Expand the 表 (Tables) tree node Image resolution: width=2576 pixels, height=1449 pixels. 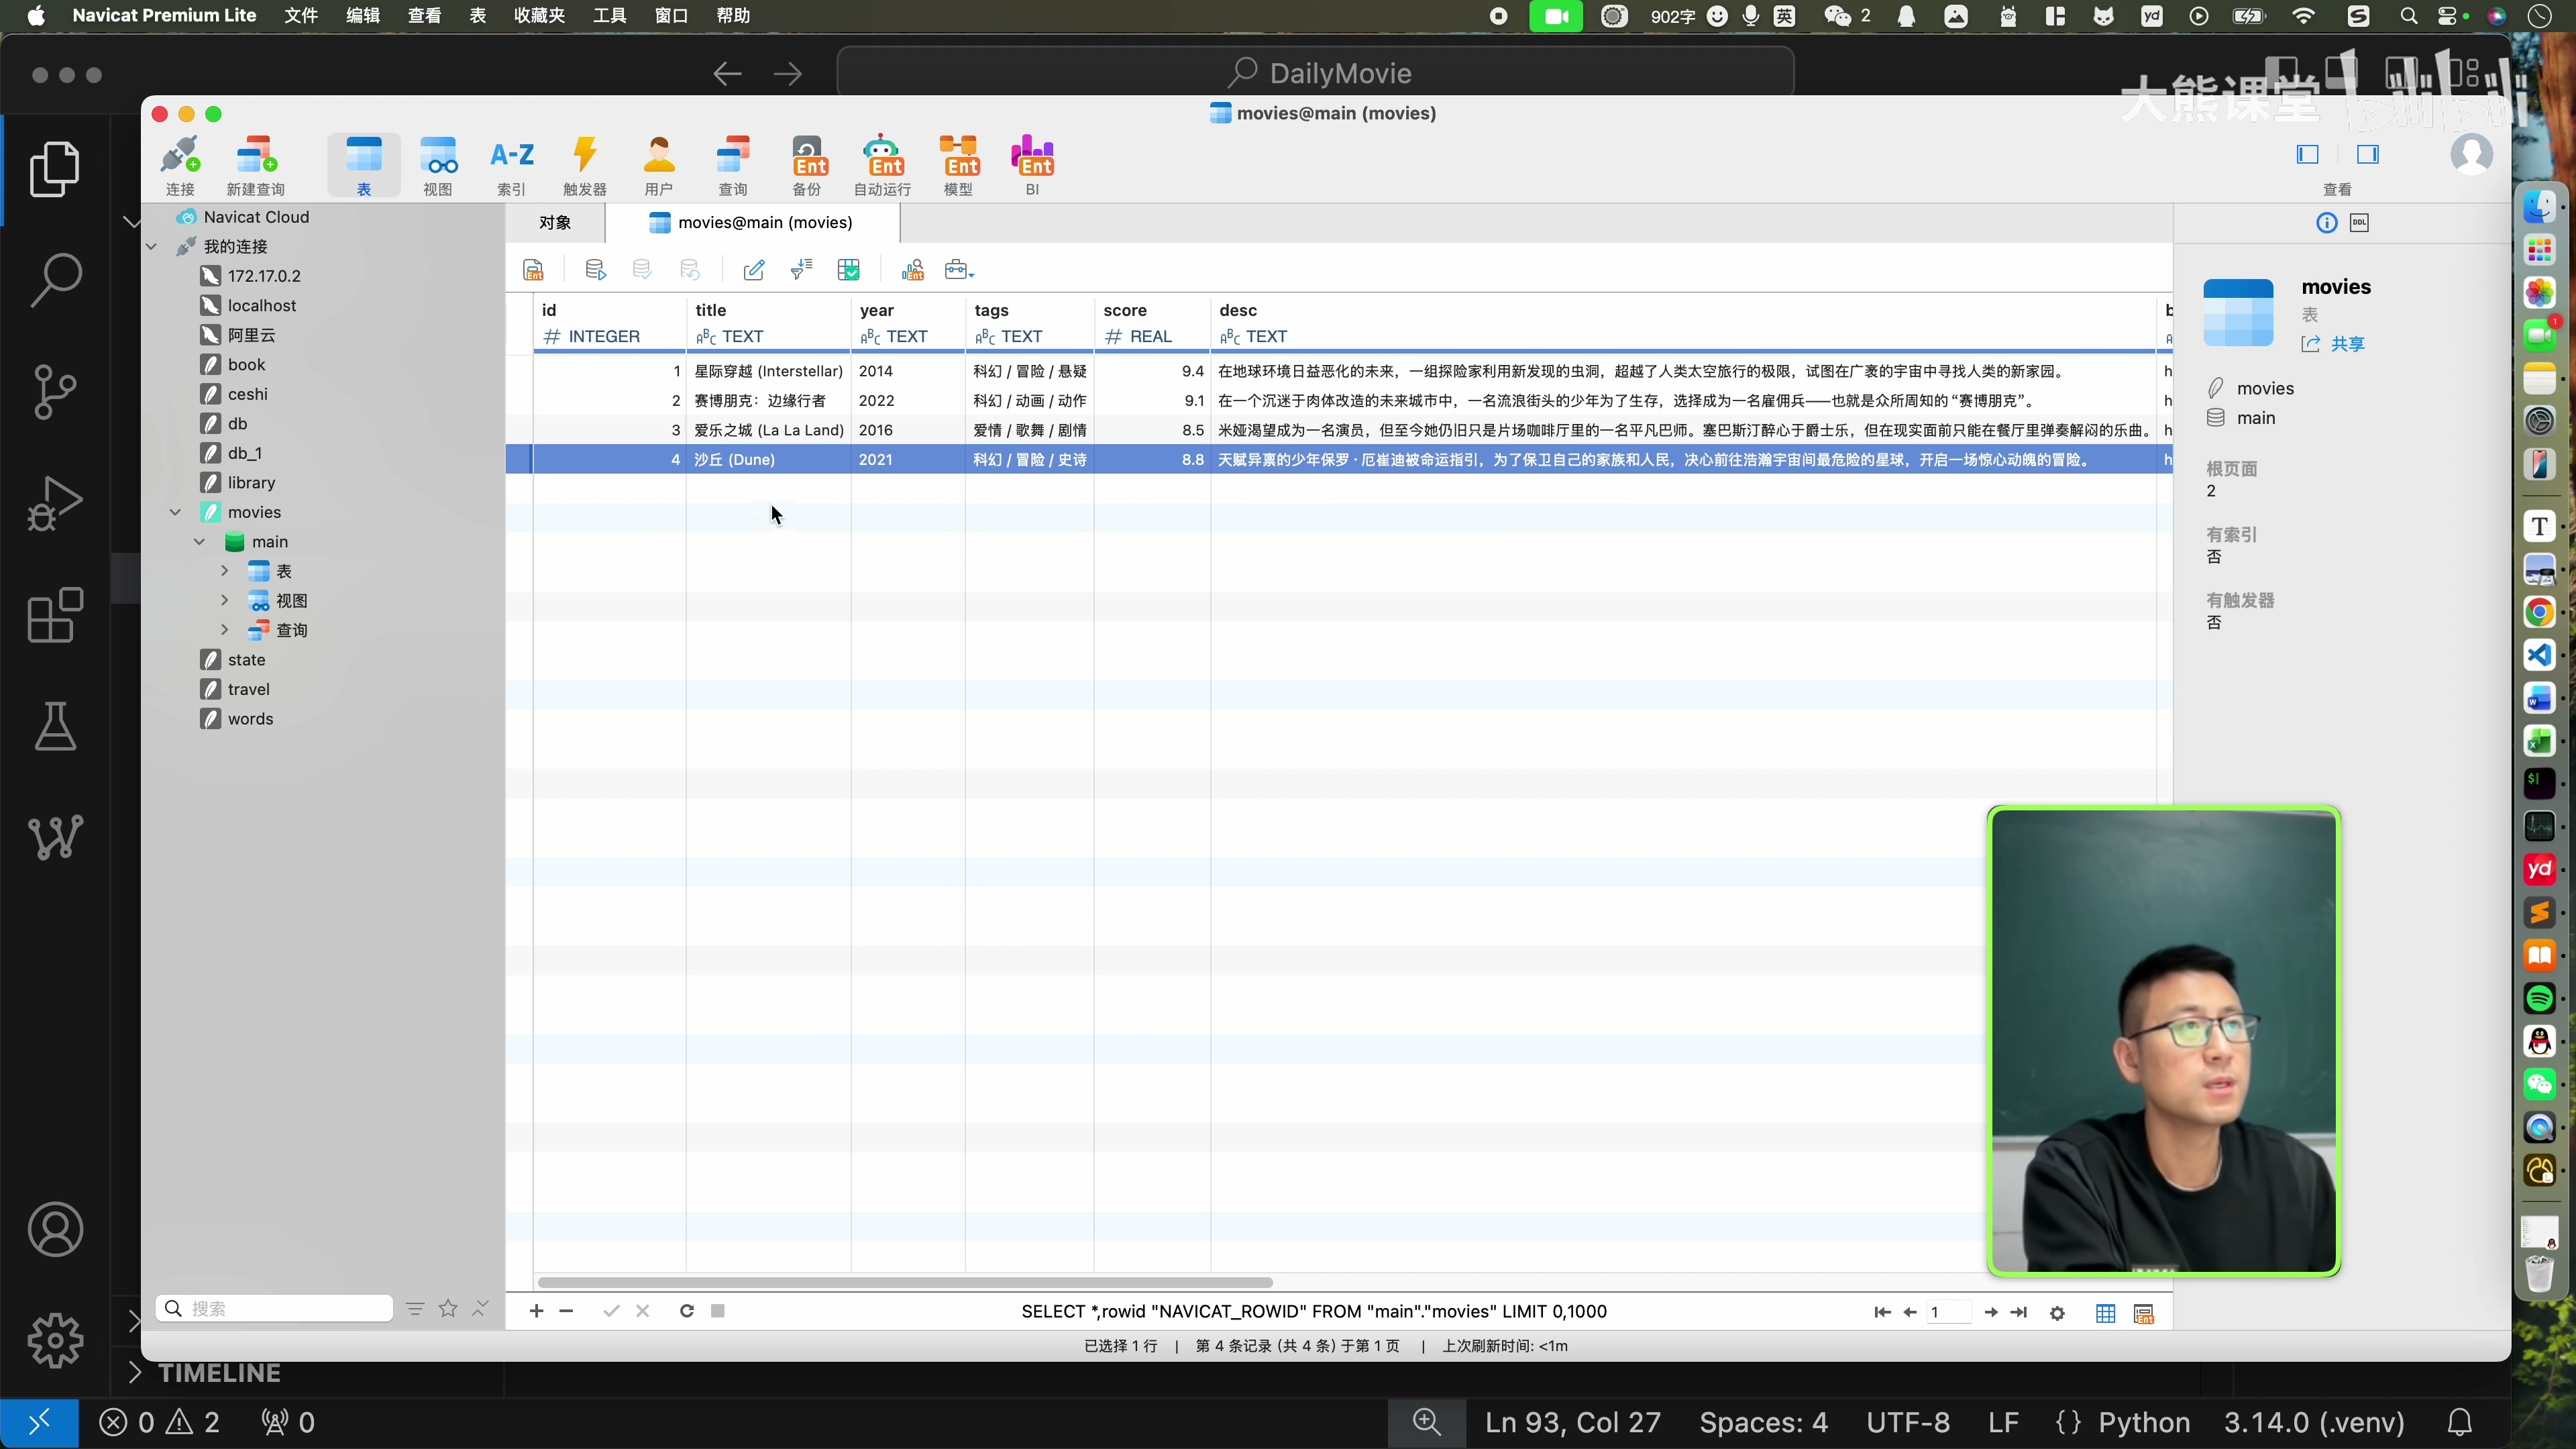tap(225, 571)
